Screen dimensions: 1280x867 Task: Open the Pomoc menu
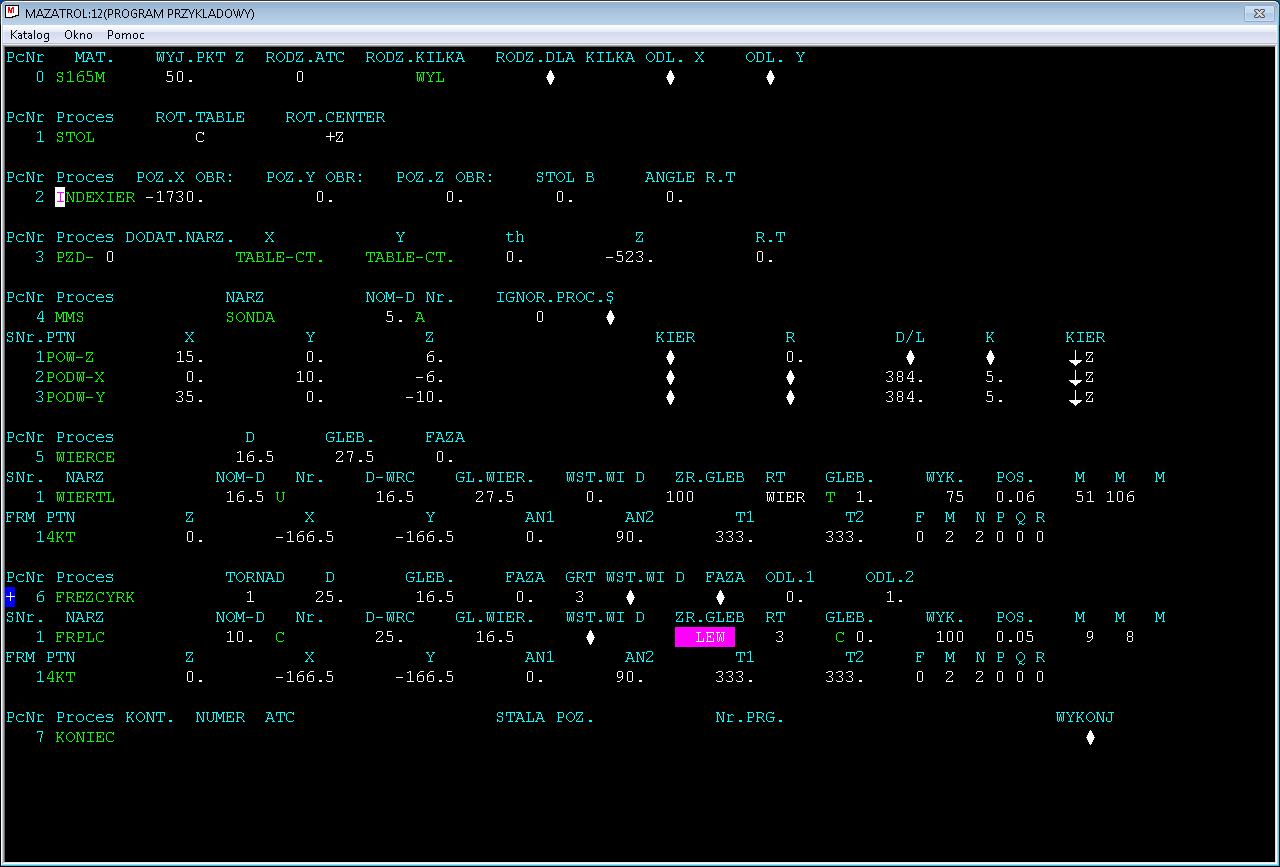pos(126,34)
